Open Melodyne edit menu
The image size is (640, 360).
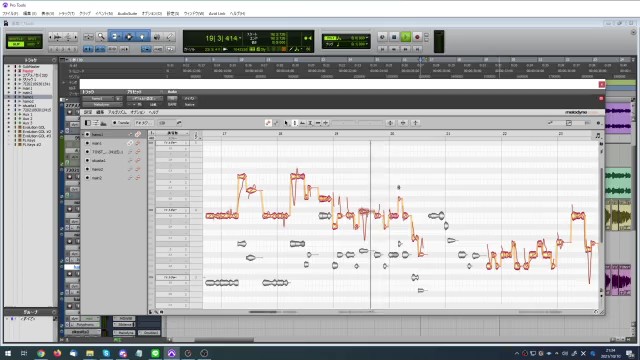[100, 112]
